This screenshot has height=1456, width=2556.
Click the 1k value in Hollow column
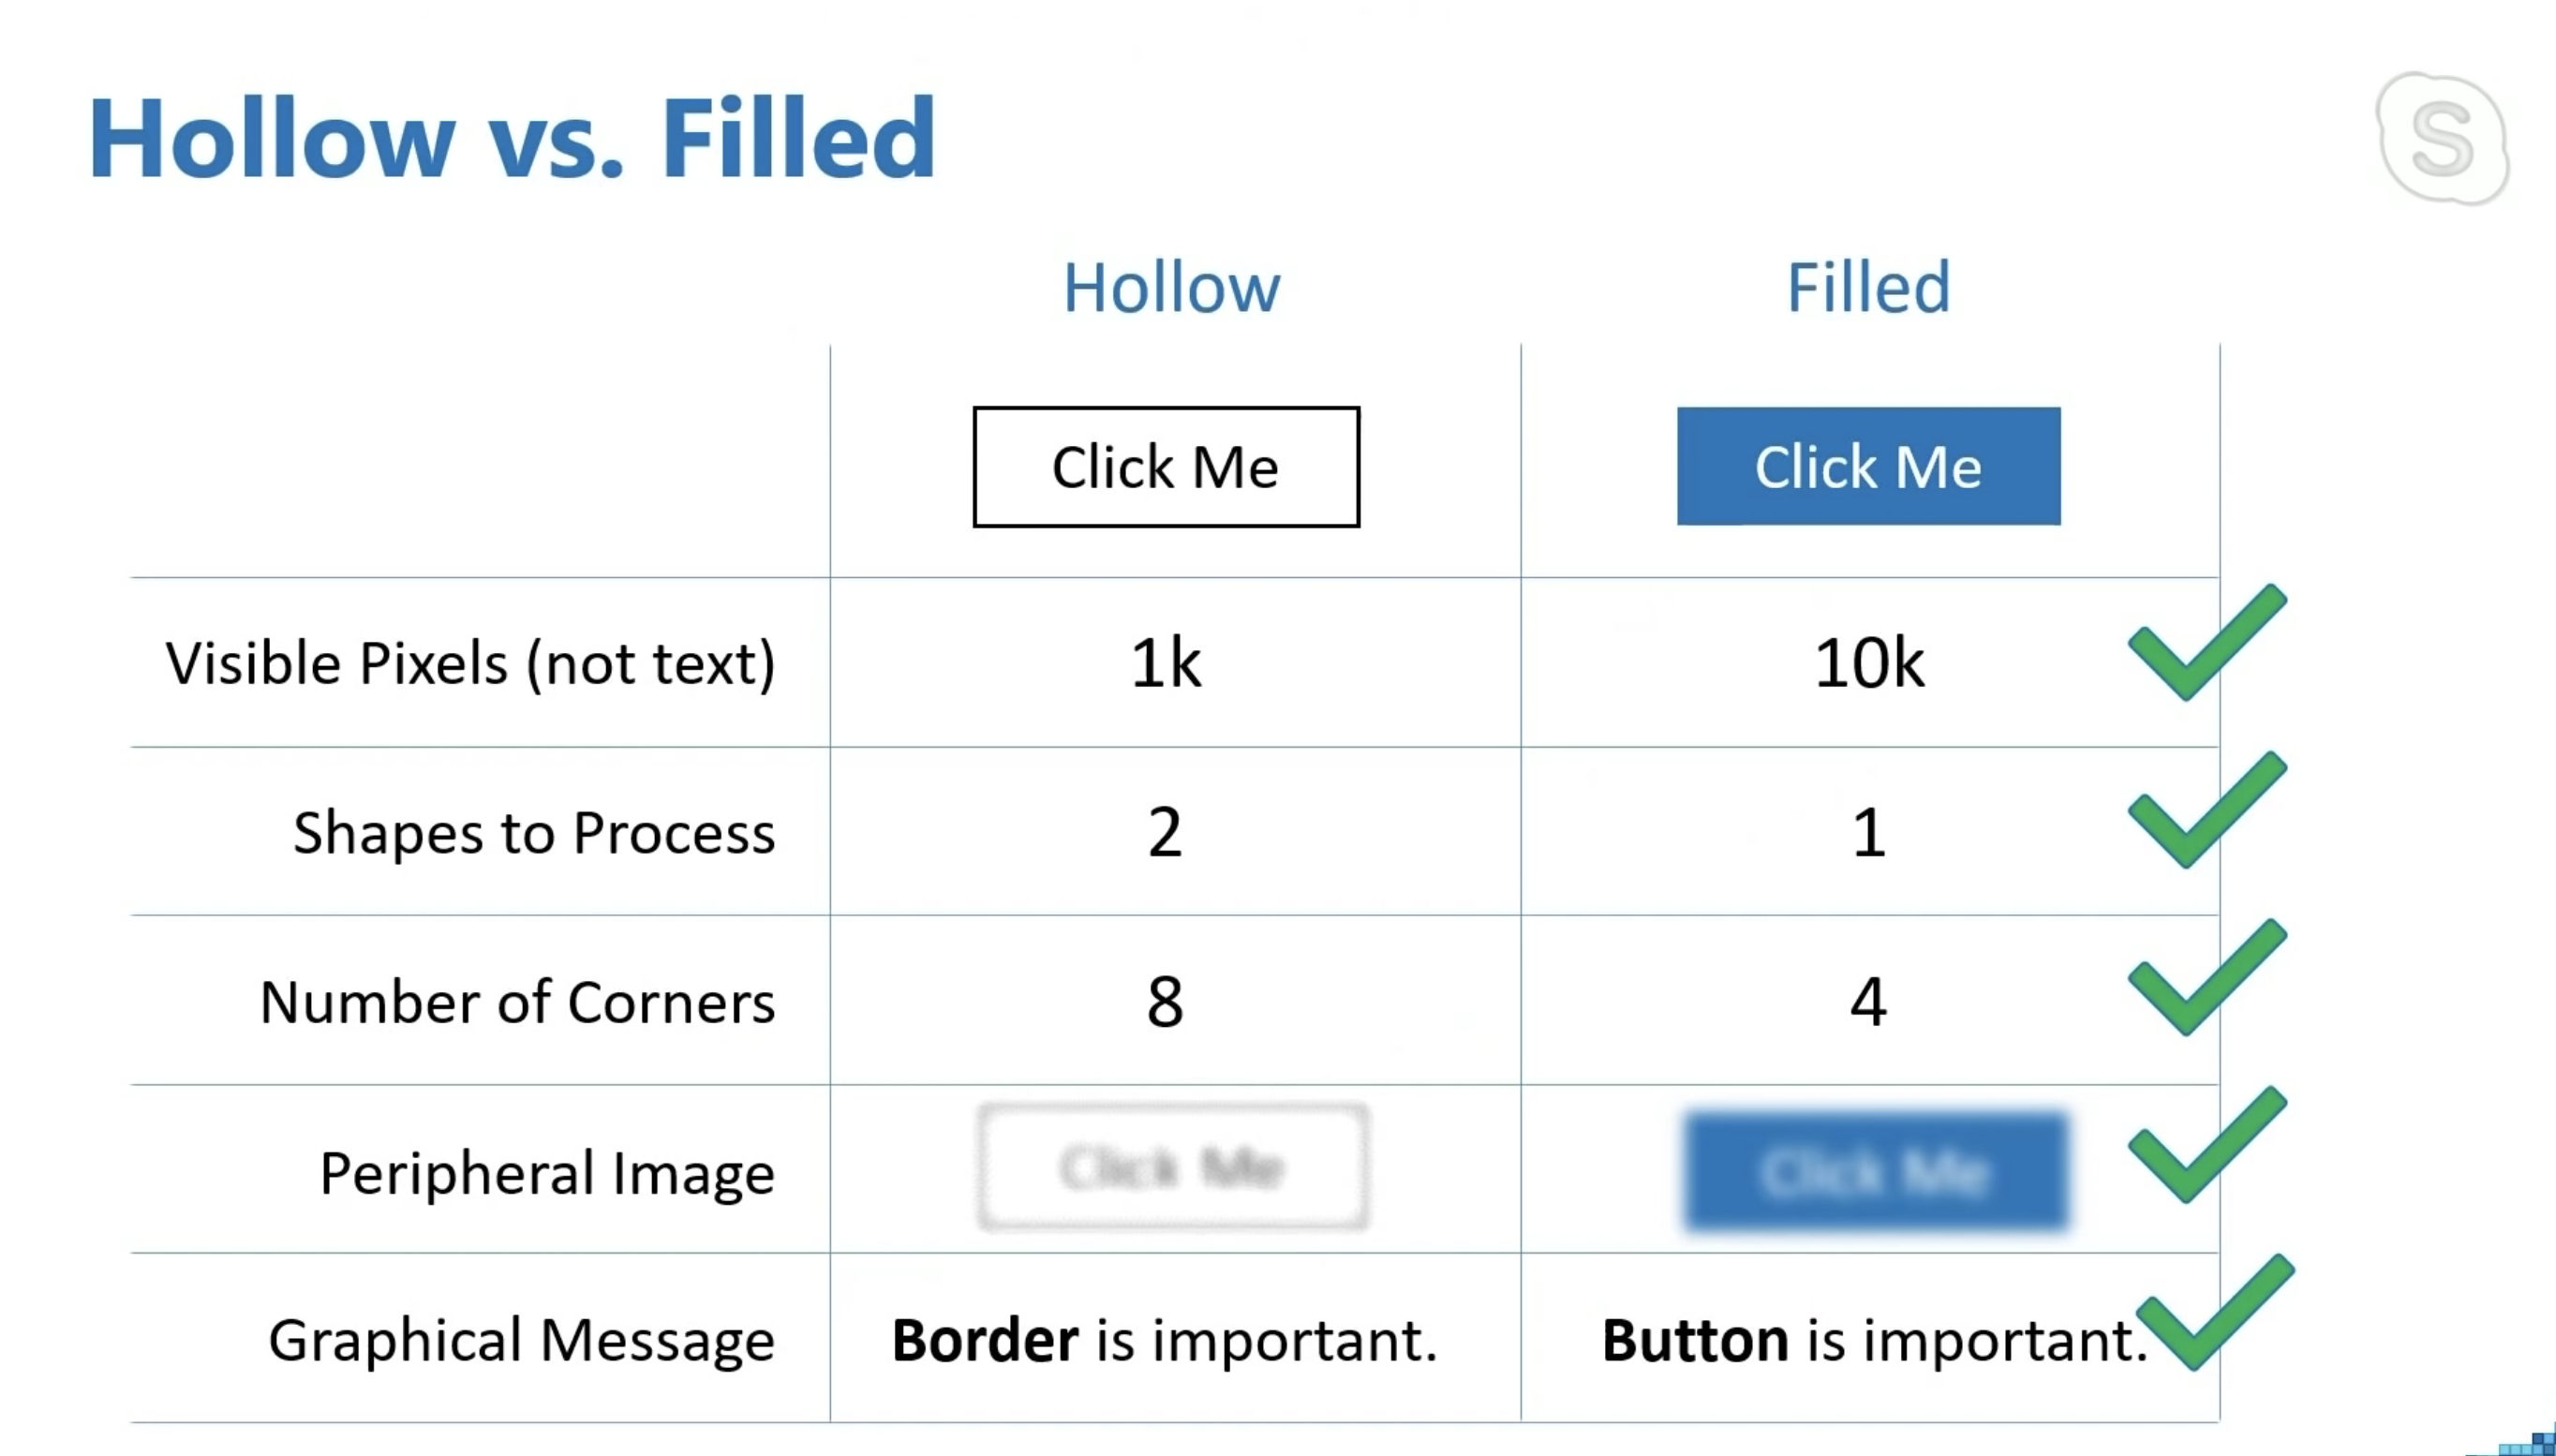[x=1166, y=663]
